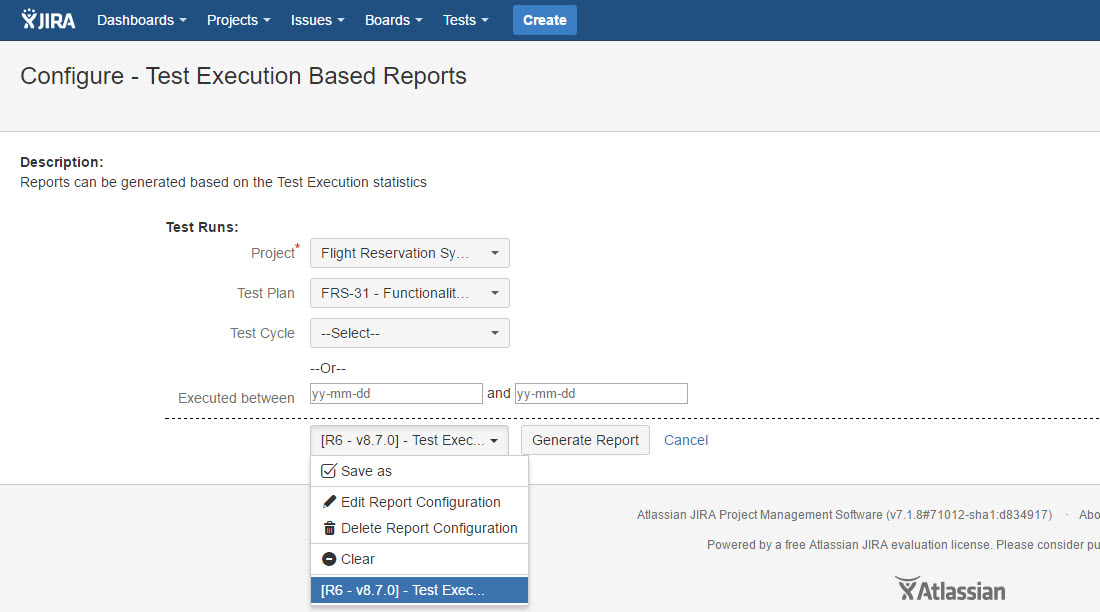Click the JIRA logo in header
Viewport: 1100px width, 612px height.
pyautogui.click(x=48, y=20)
